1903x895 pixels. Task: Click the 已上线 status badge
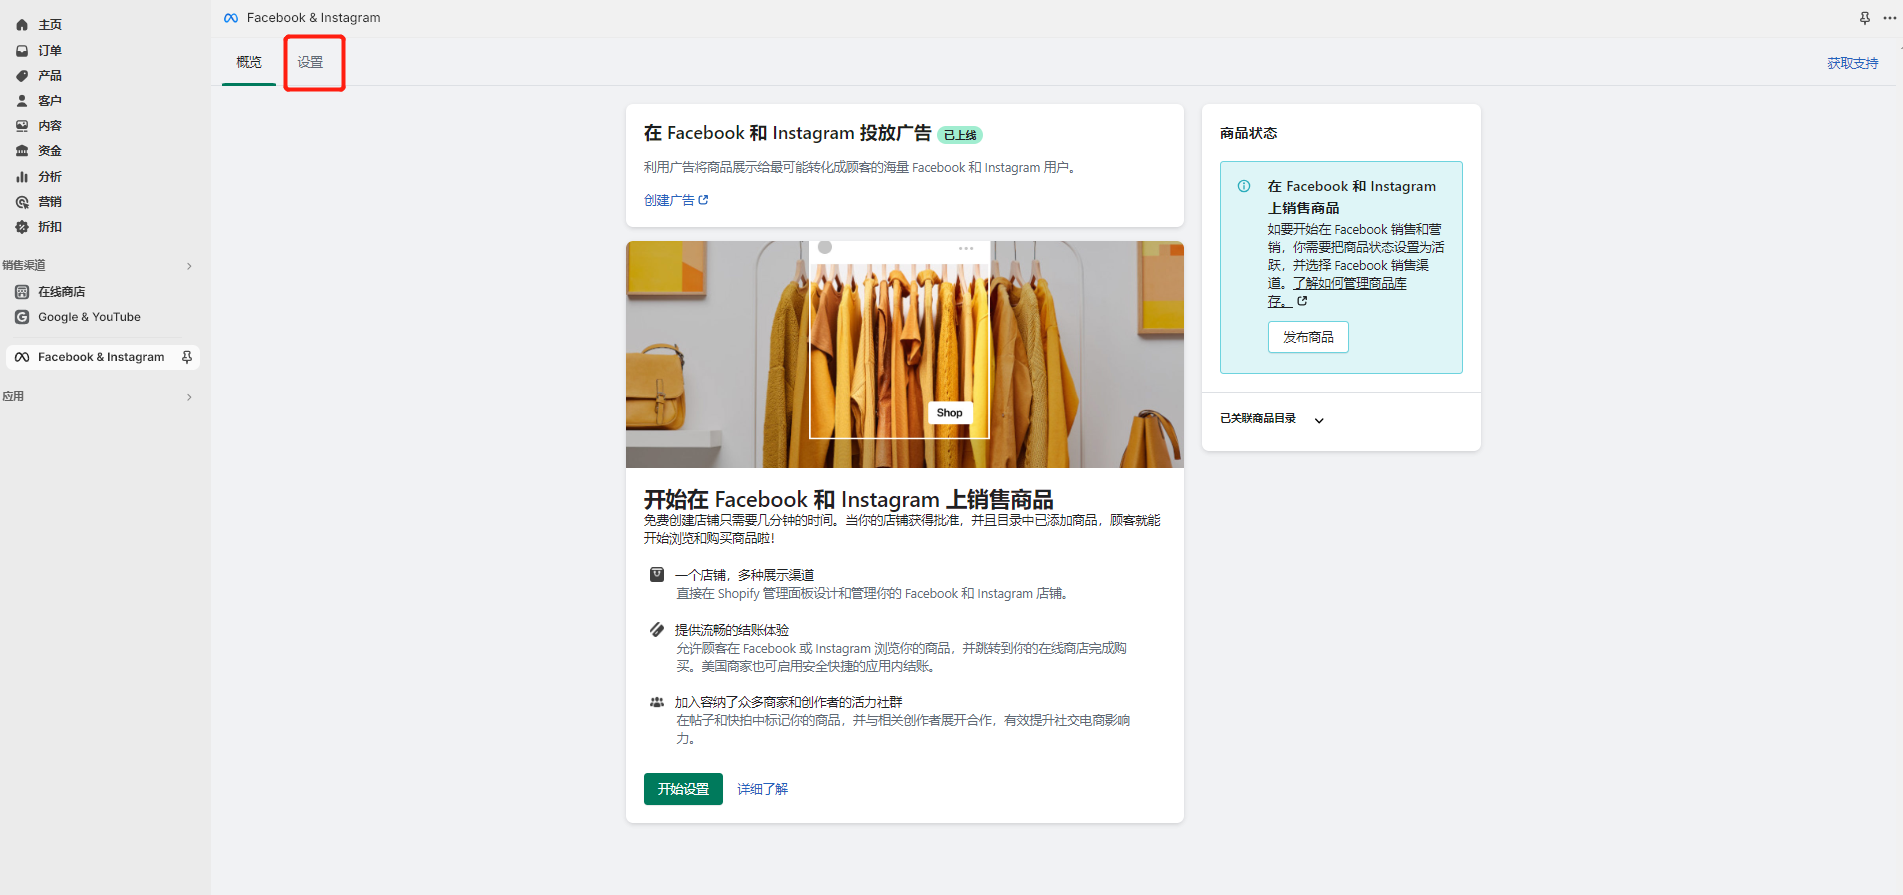point(960,135)
